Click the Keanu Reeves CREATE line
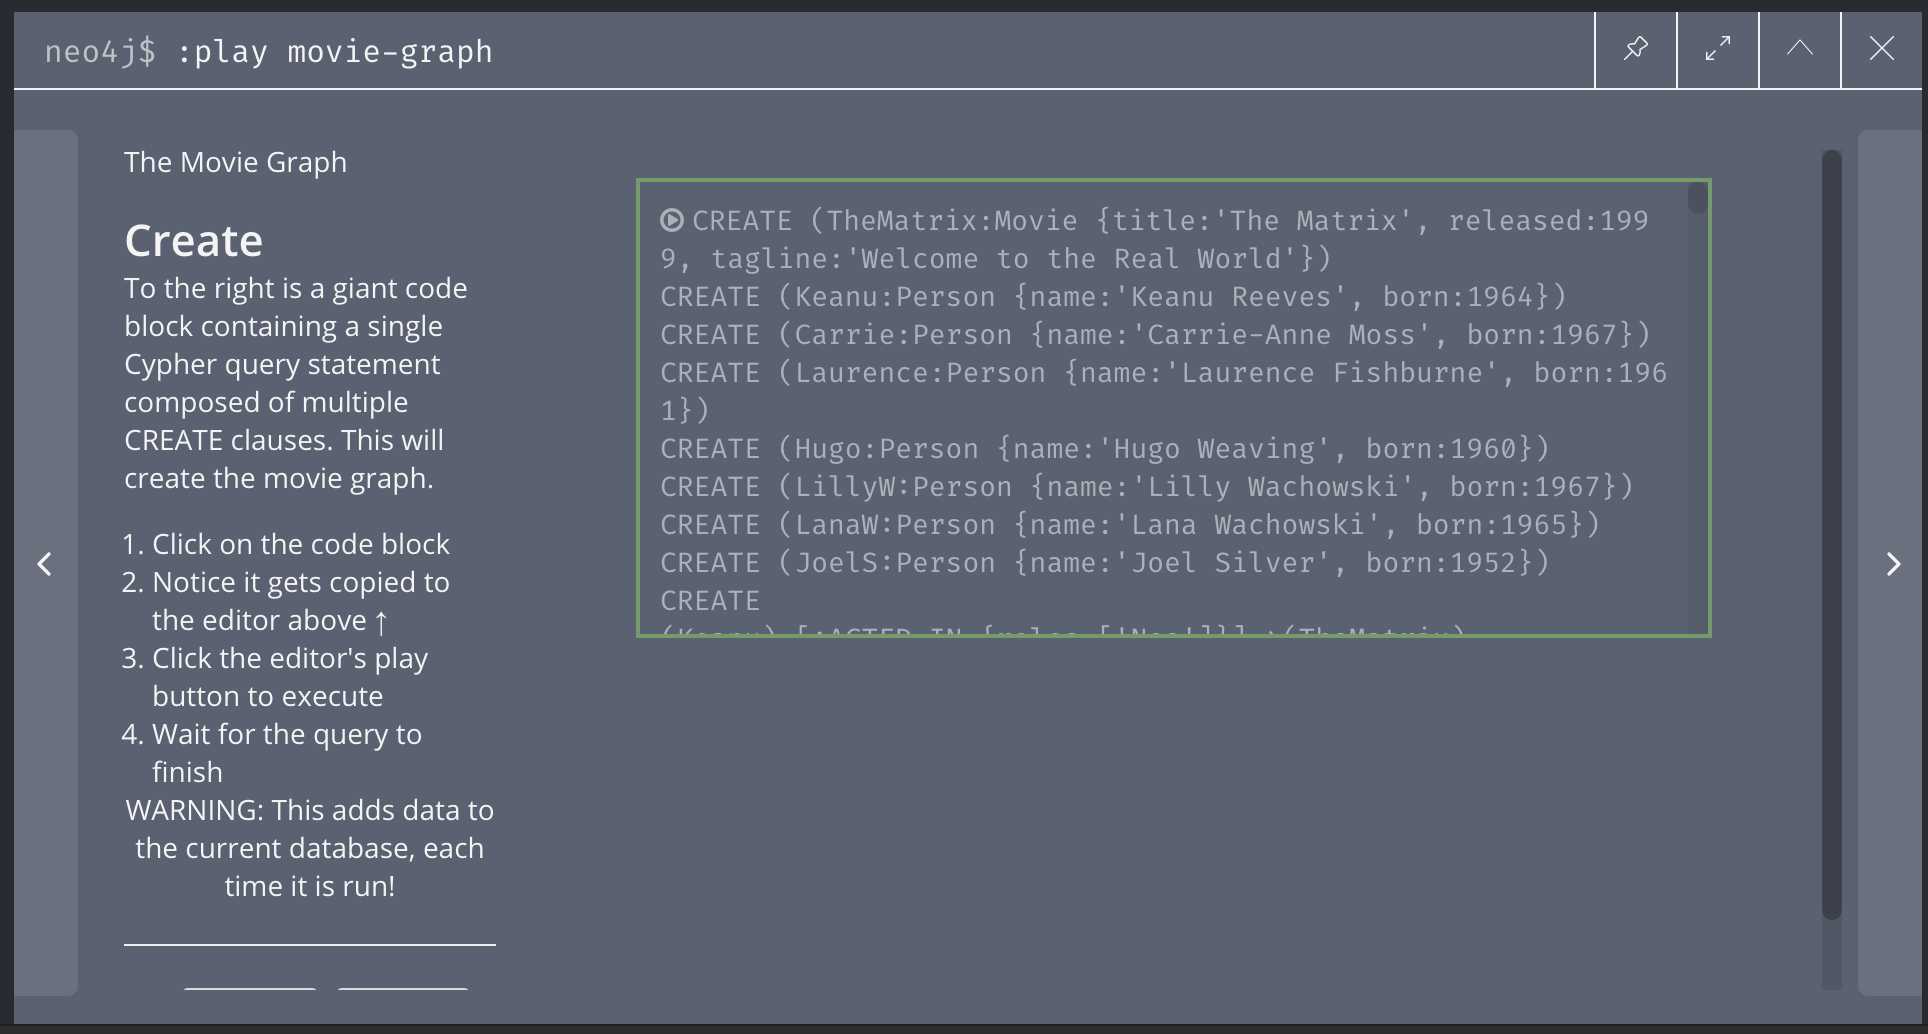 point(1113,297)
